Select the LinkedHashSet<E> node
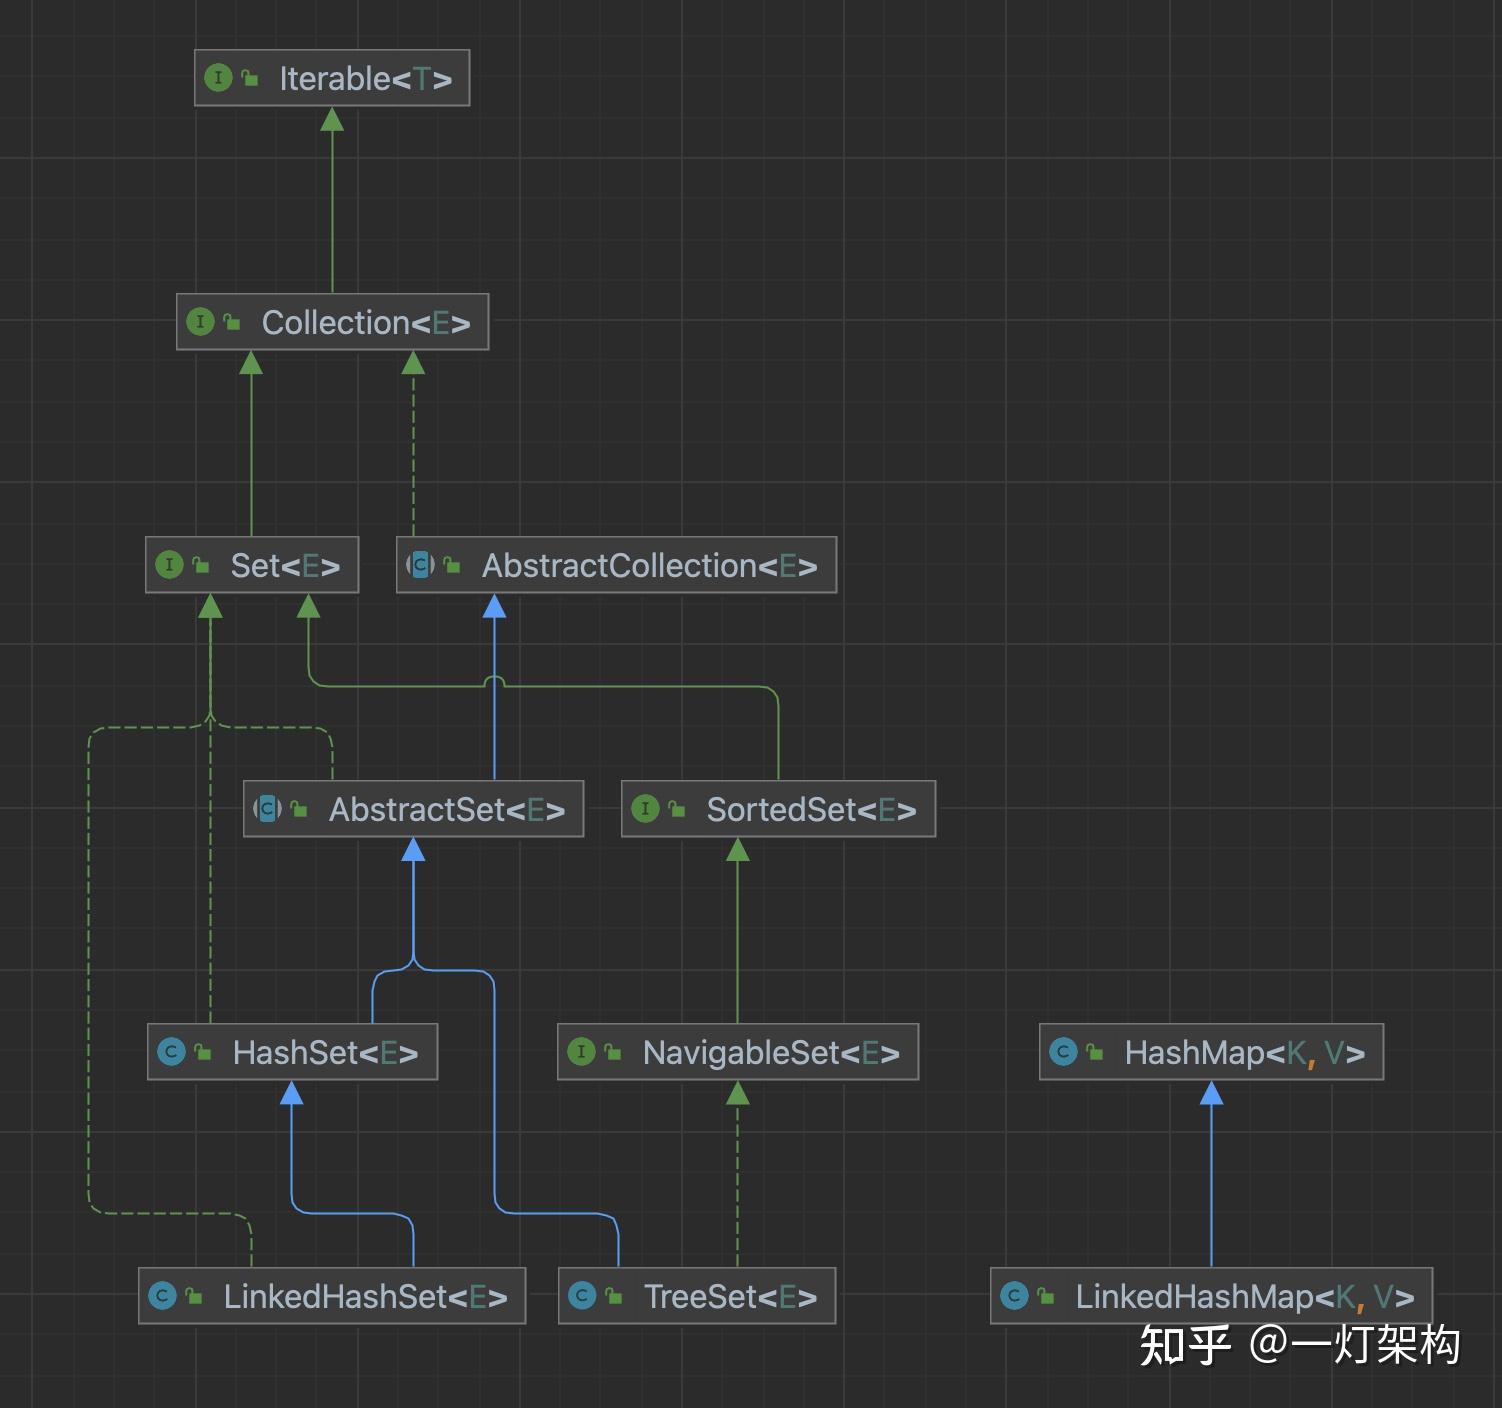This screenshot has height=1408, width=1502. point(330,1295)
